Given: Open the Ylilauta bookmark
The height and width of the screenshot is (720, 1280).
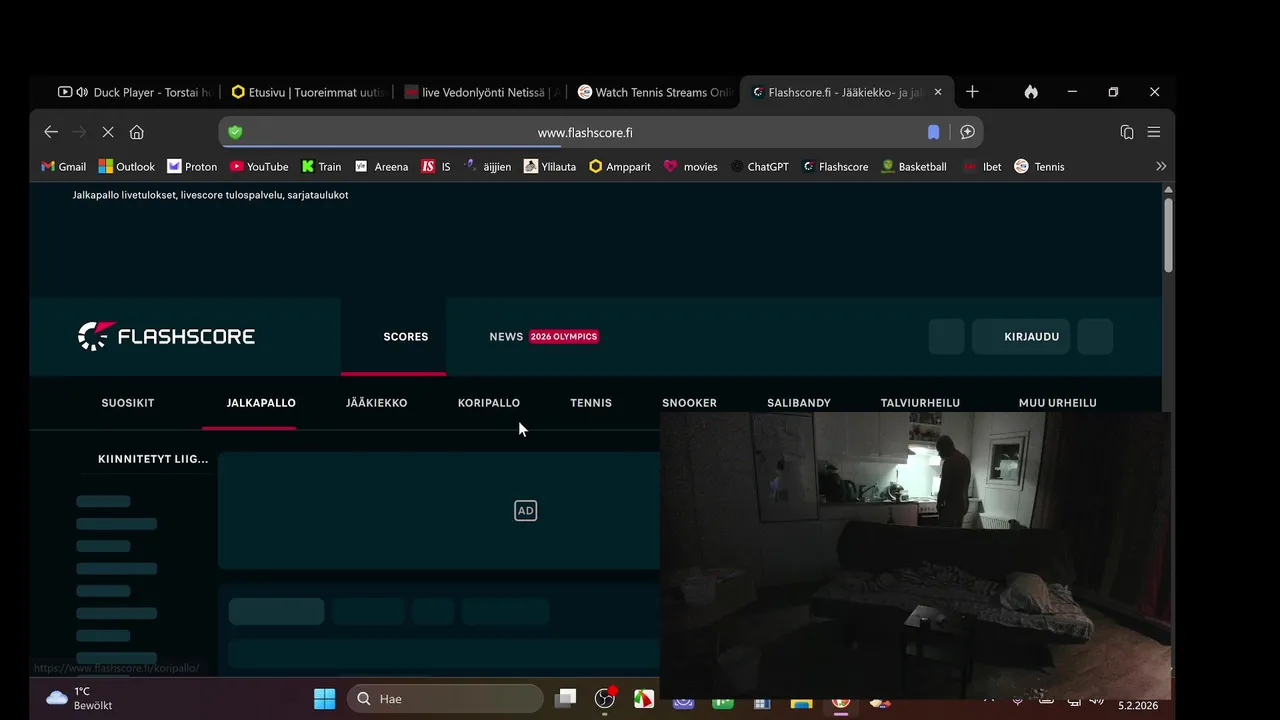Looking at the screenshot, I should click(550, 167).
